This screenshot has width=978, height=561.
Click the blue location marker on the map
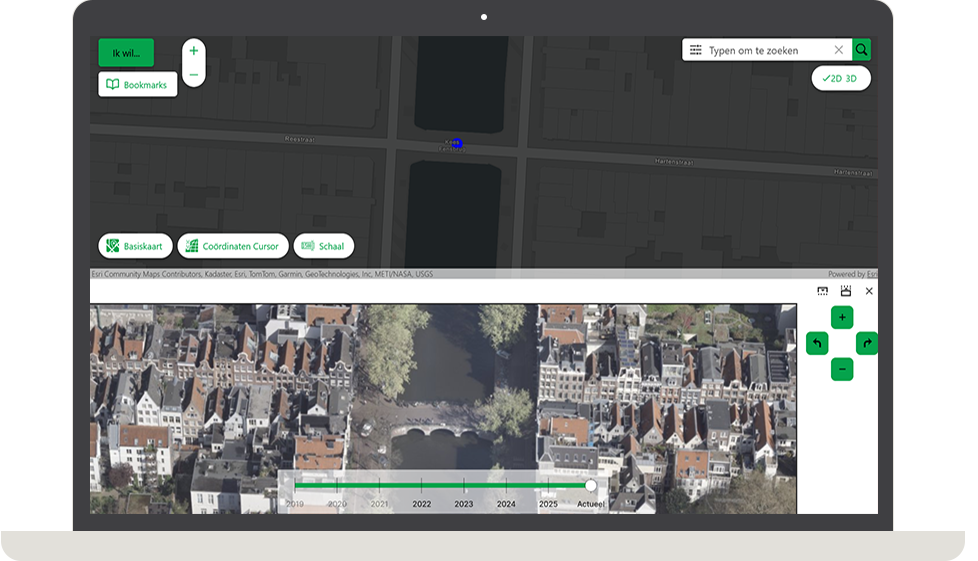coord(457,144)
